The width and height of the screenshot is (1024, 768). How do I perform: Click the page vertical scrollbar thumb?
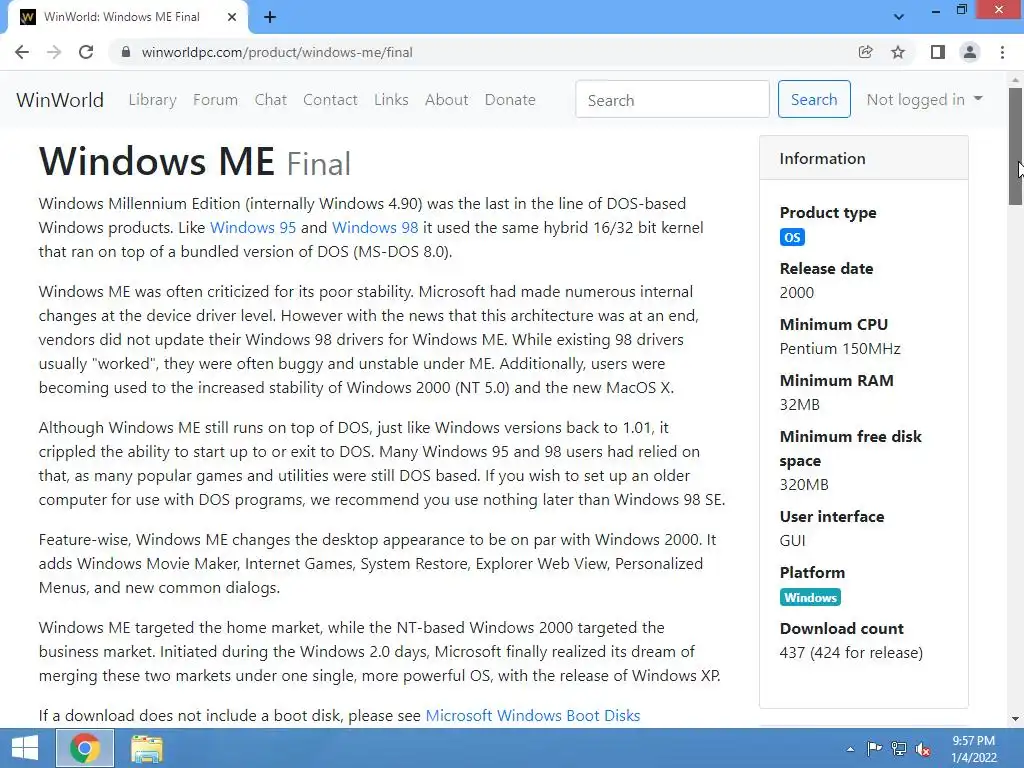pos(1015,146)
